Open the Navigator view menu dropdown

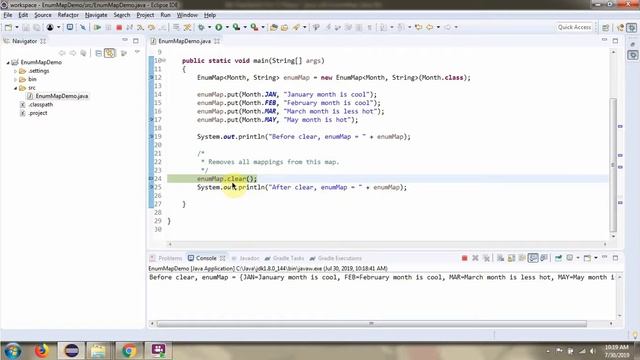137,53
